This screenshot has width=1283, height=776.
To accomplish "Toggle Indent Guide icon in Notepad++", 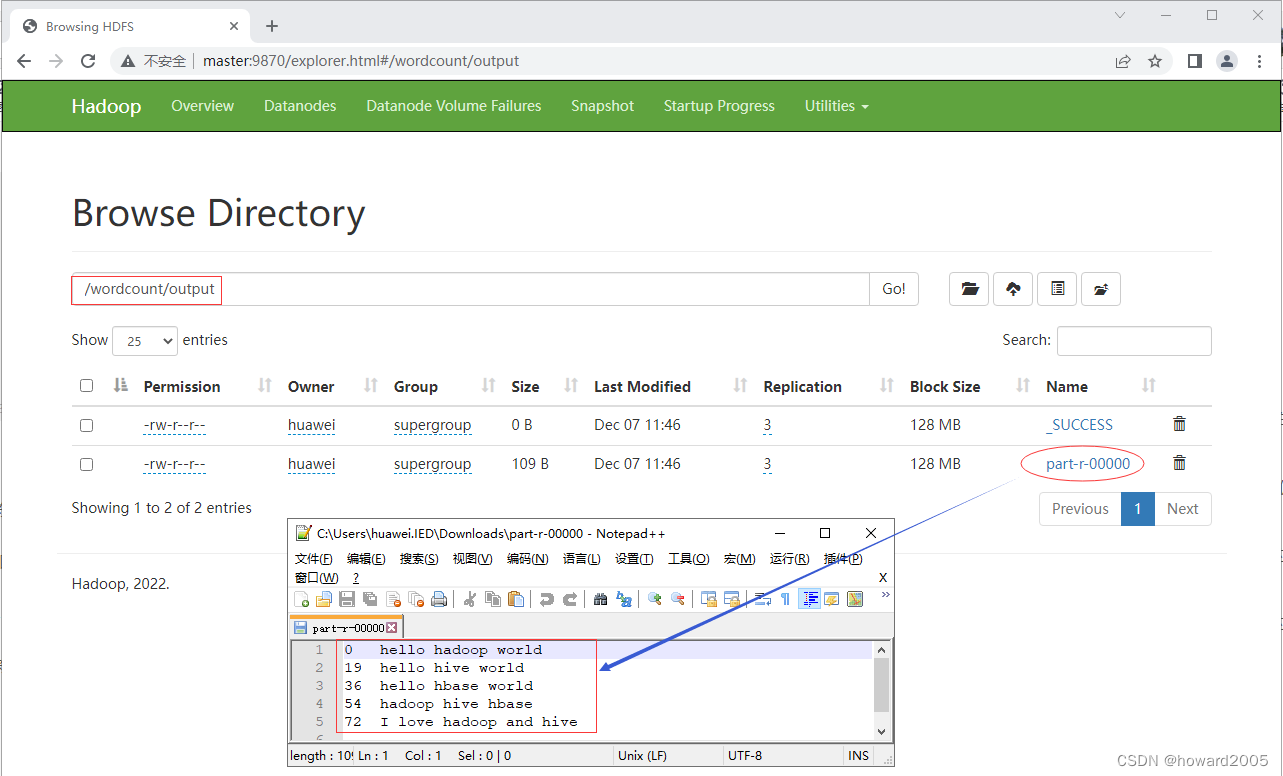I will (810, 599).
